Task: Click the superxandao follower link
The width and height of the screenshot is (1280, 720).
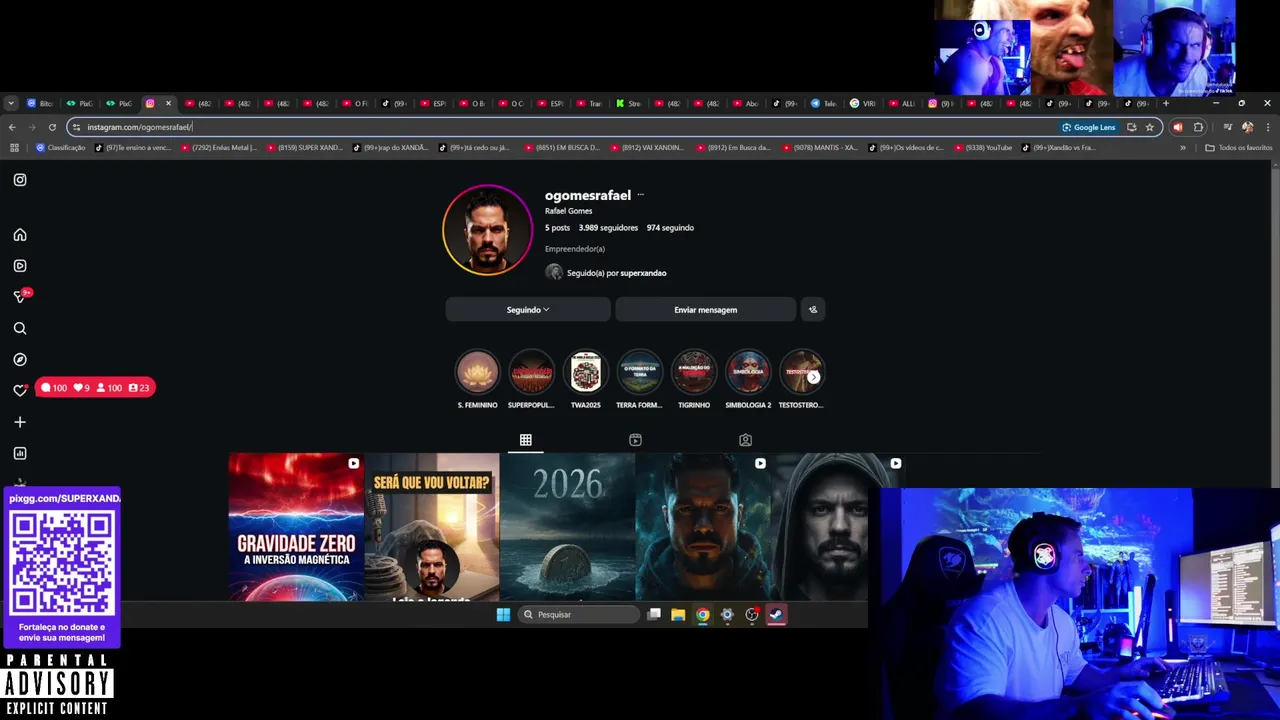Action: tap(643, 273)
